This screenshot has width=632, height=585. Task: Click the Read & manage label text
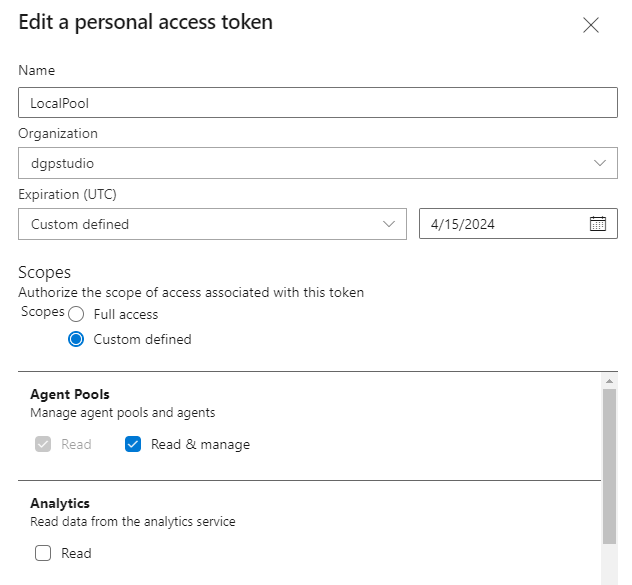[x=200, y=444]
